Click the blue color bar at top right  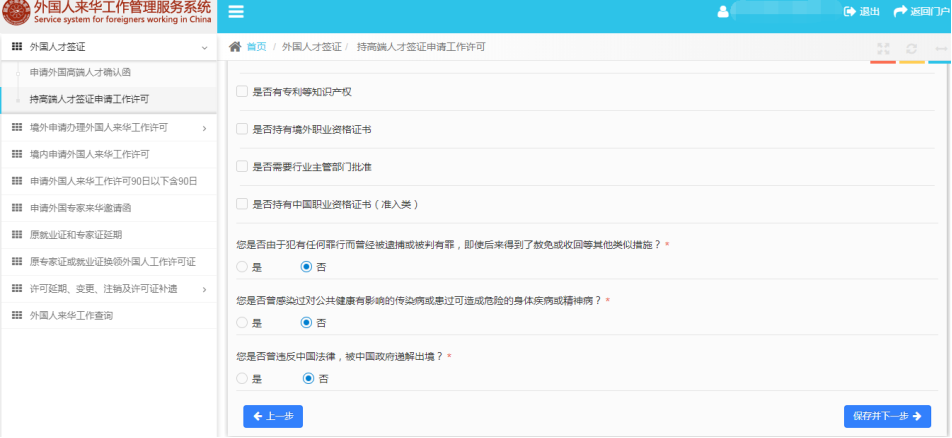(940, 61)
